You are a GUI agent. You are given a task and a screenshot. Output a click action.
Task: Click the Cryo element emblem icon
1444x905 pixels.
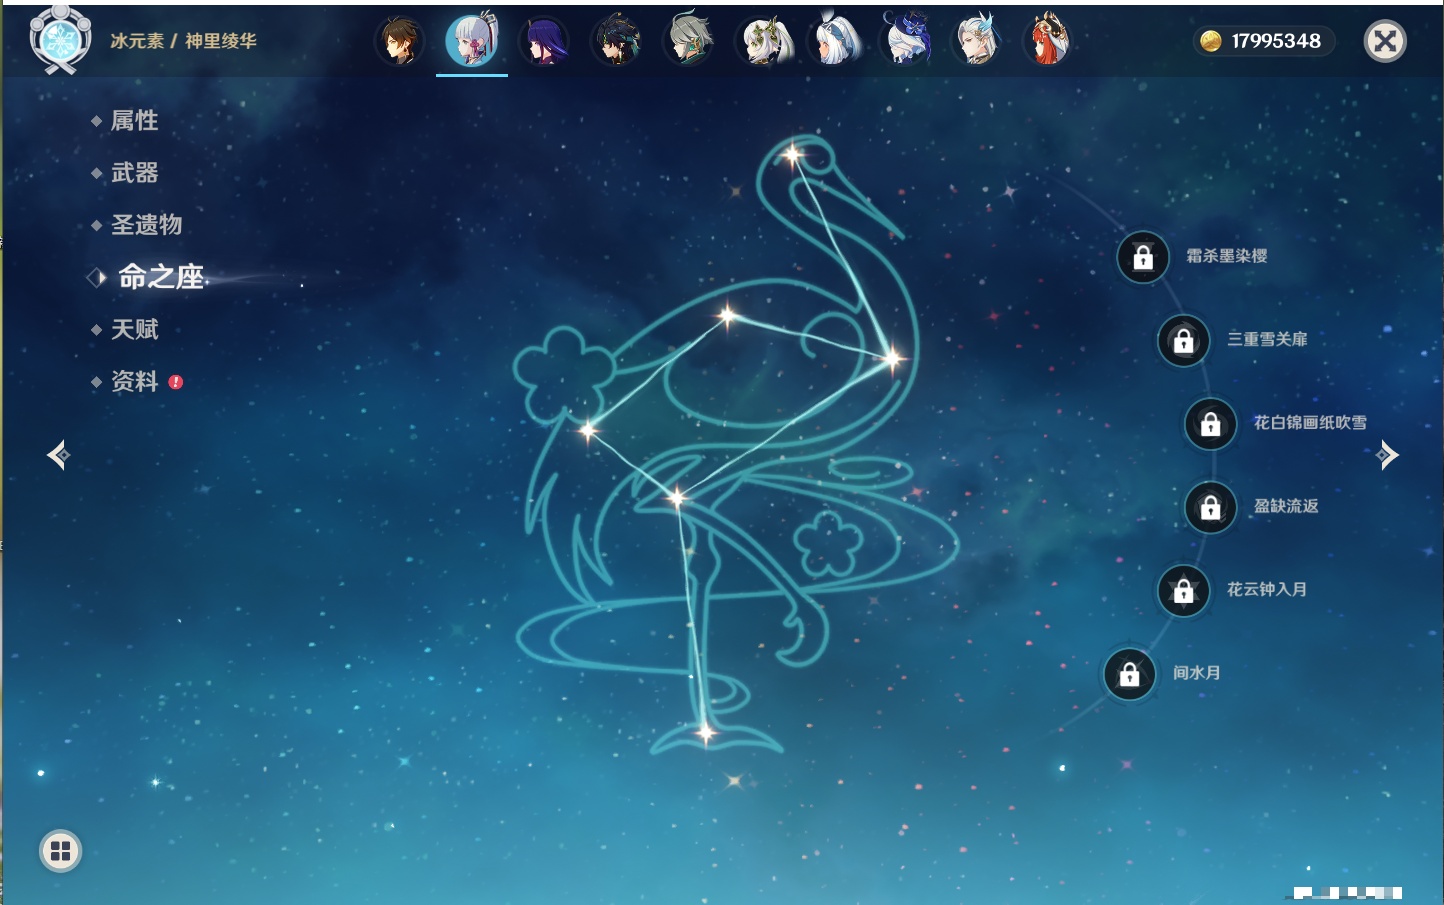[x=60, y=41]
